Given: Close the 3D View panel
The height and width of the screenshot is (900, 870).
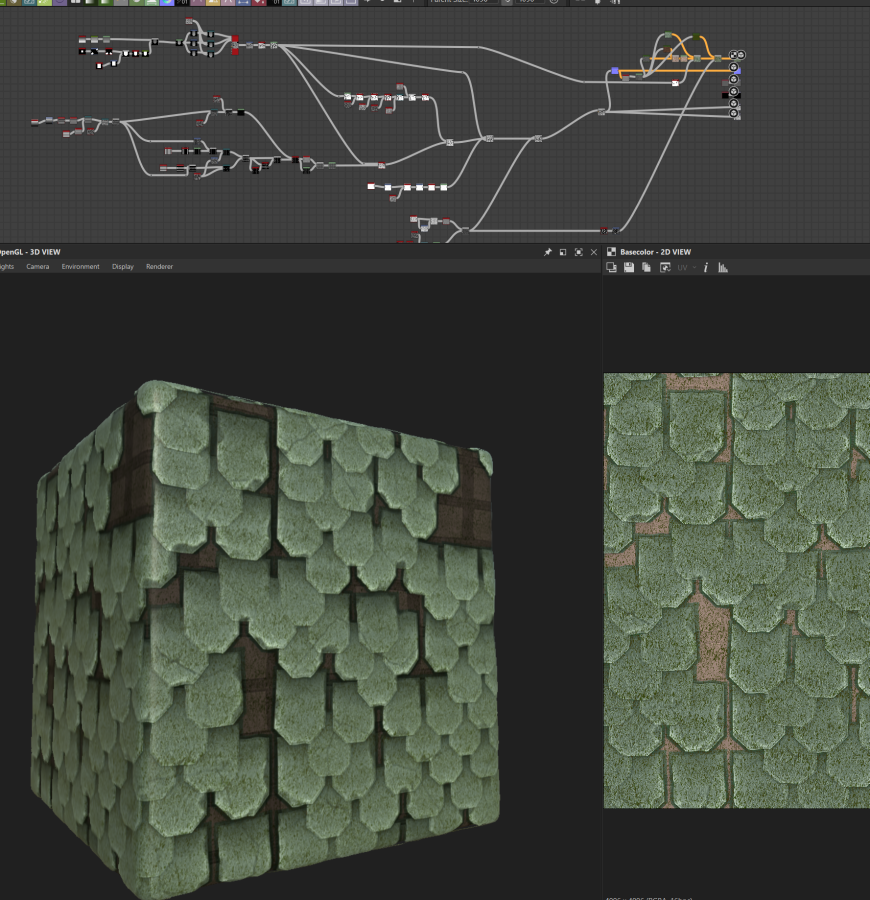Looking at the screenshot, I should tap(594, 252).
